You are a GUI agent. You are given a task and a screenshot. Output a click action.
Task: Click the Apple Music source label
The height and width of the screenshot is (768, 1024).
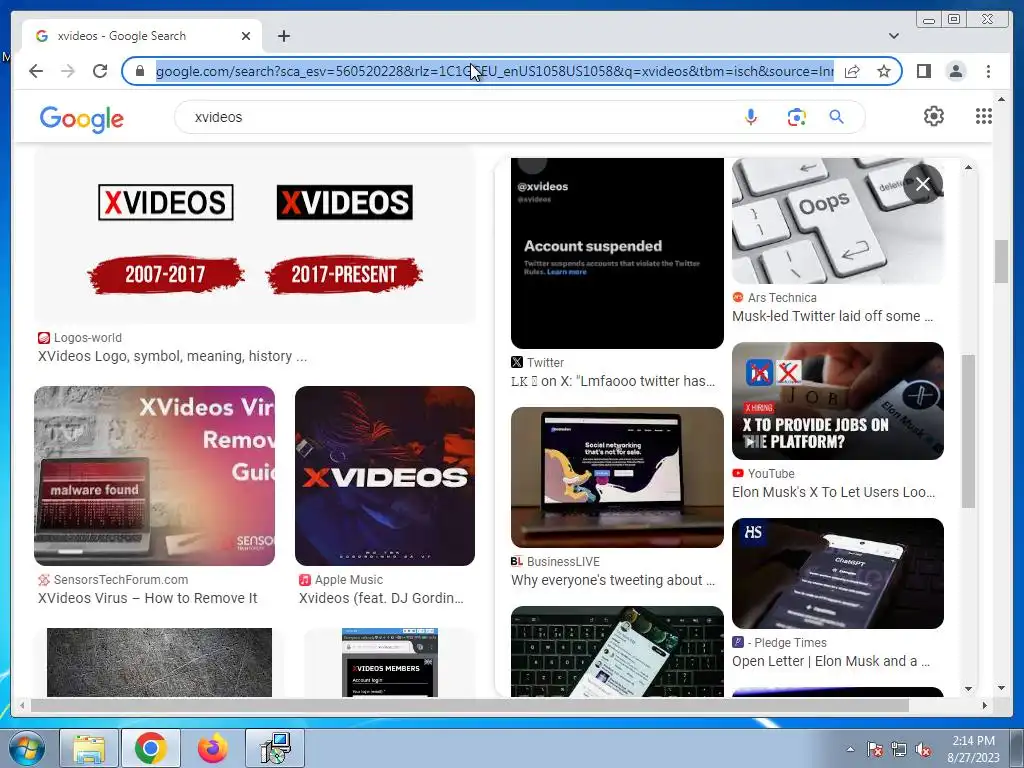[349, 580]
